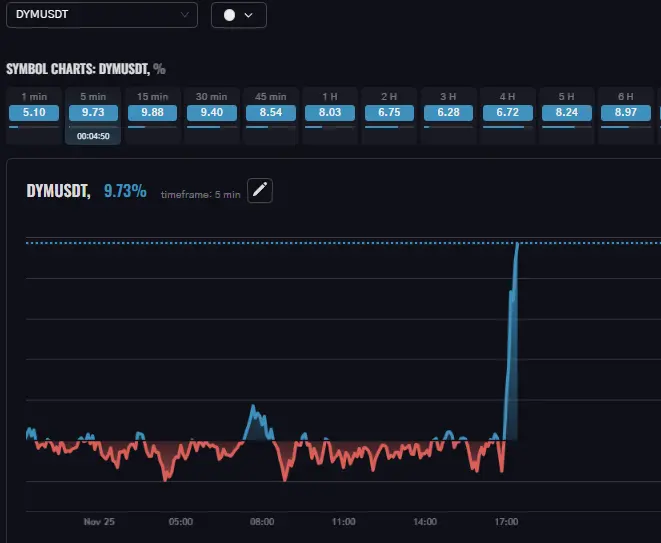Screen dimensions: 661x543
Task: Click the 9.73% value in chart header
Action: tap(125, 191)
